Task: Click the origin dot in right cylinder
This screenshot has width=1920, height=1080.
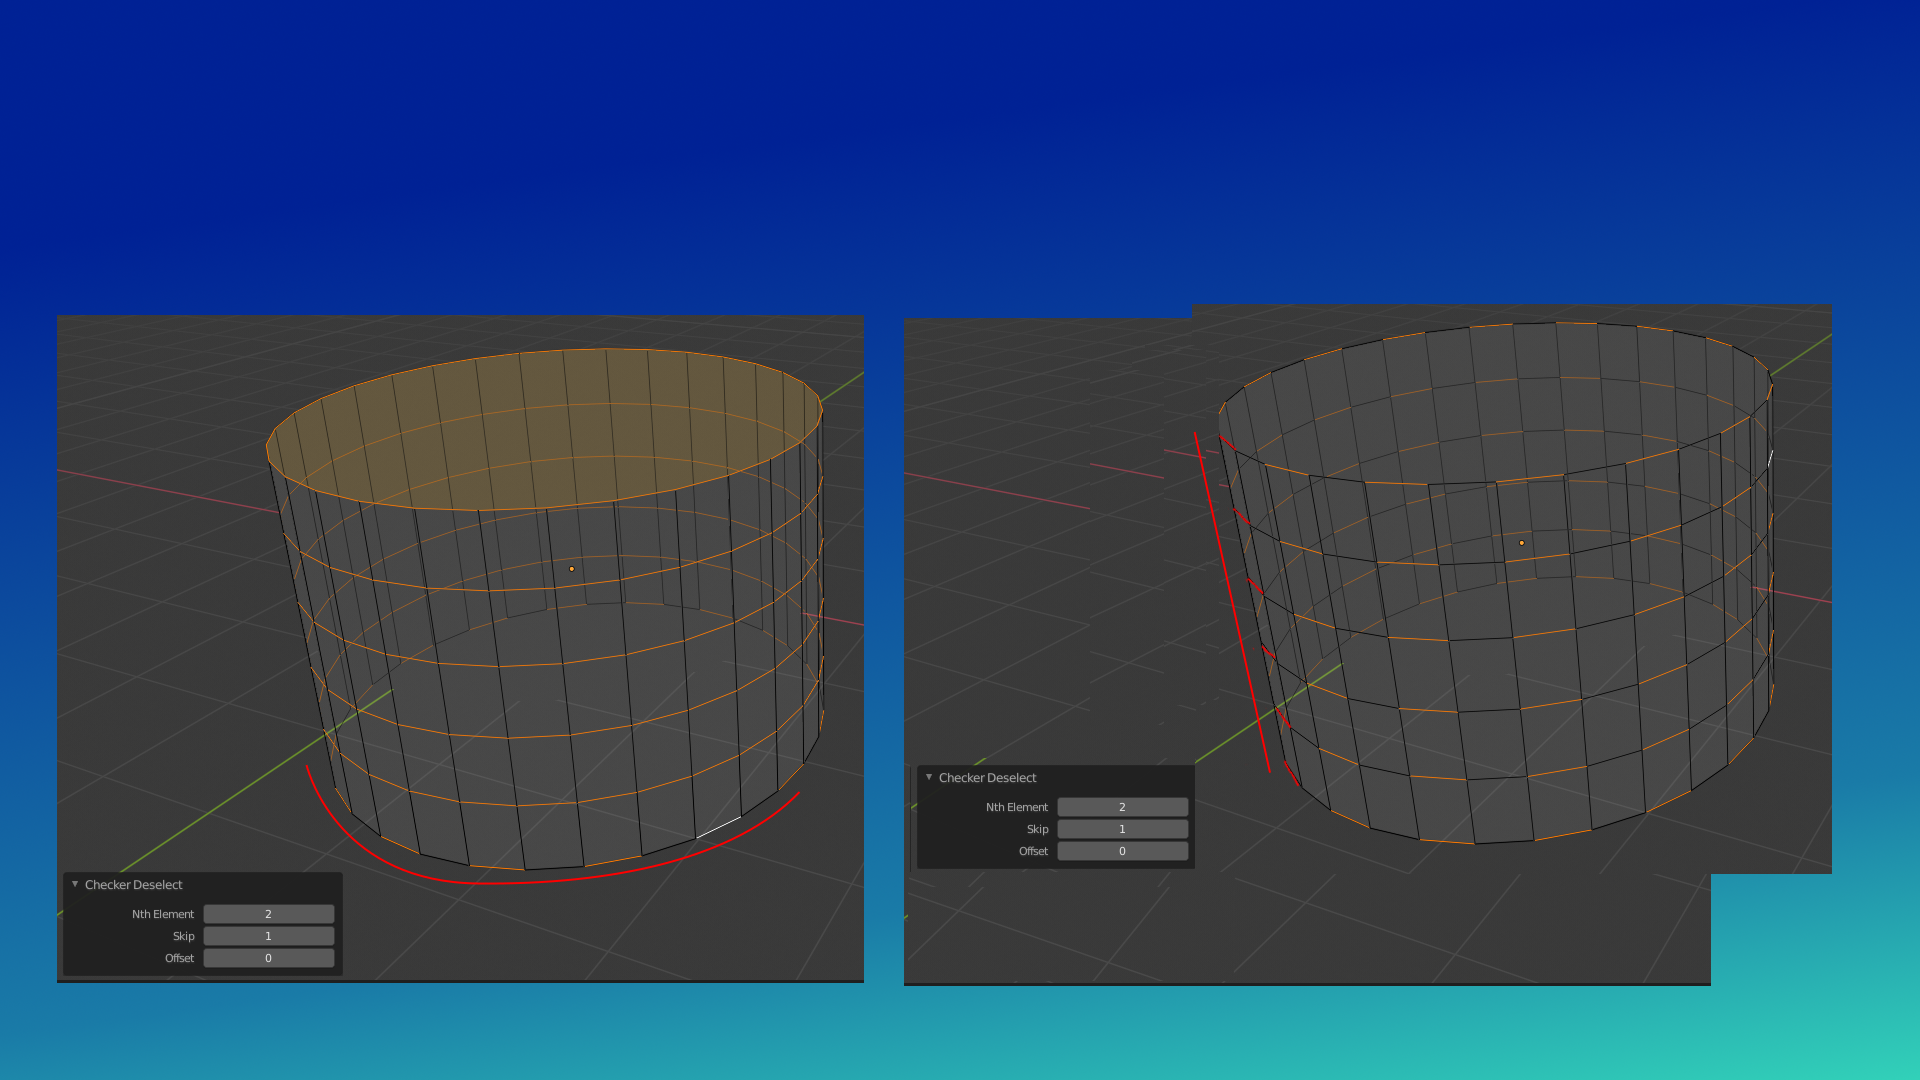Action: (x=1522, y=543)
